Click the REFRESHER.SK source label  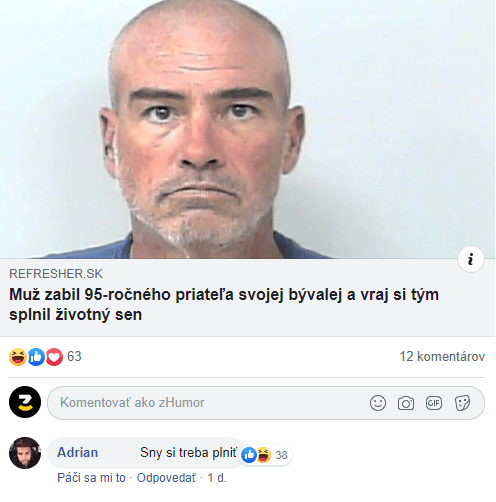click(56, 274)
